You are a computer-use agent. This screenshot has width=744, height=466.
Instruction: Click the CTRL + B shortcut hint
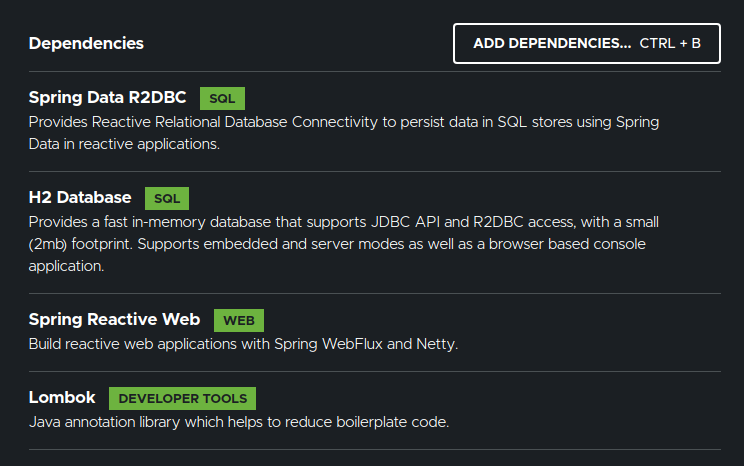point(670,44)
